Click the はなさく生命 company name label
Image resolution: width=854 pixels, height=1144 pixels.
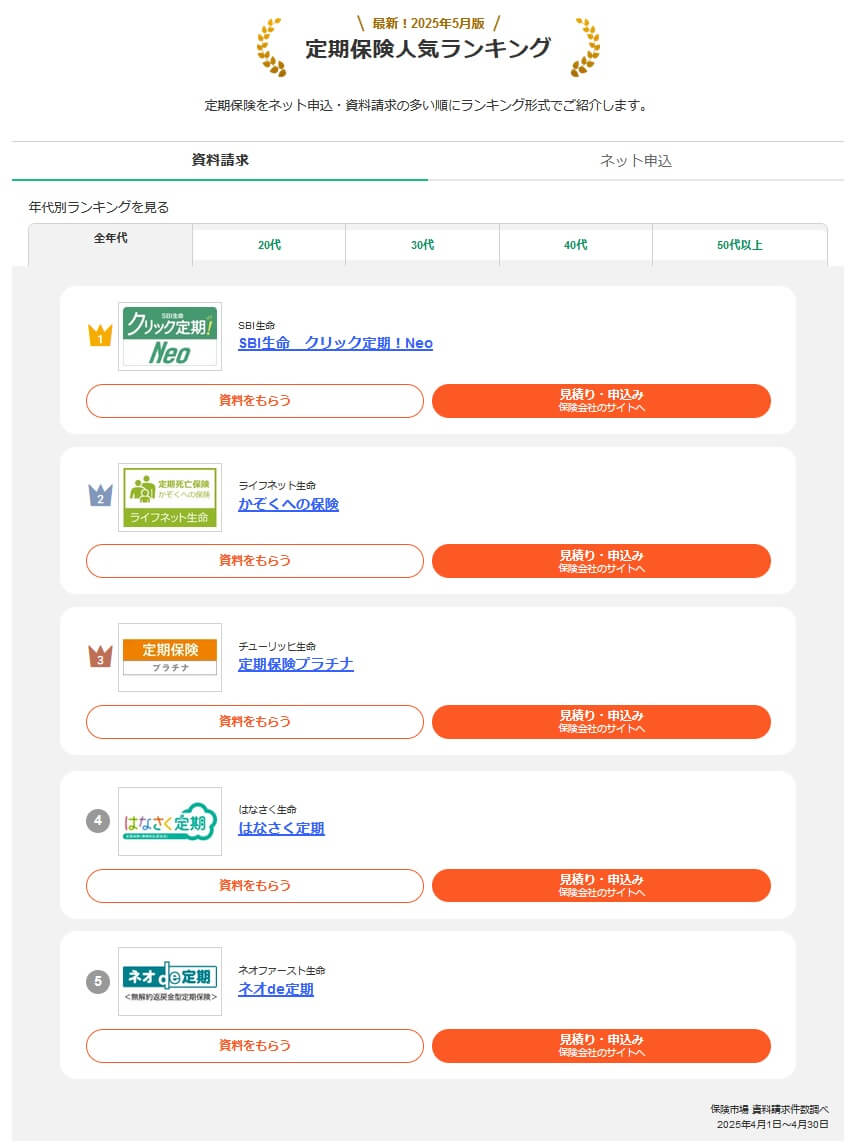(268, 810)
